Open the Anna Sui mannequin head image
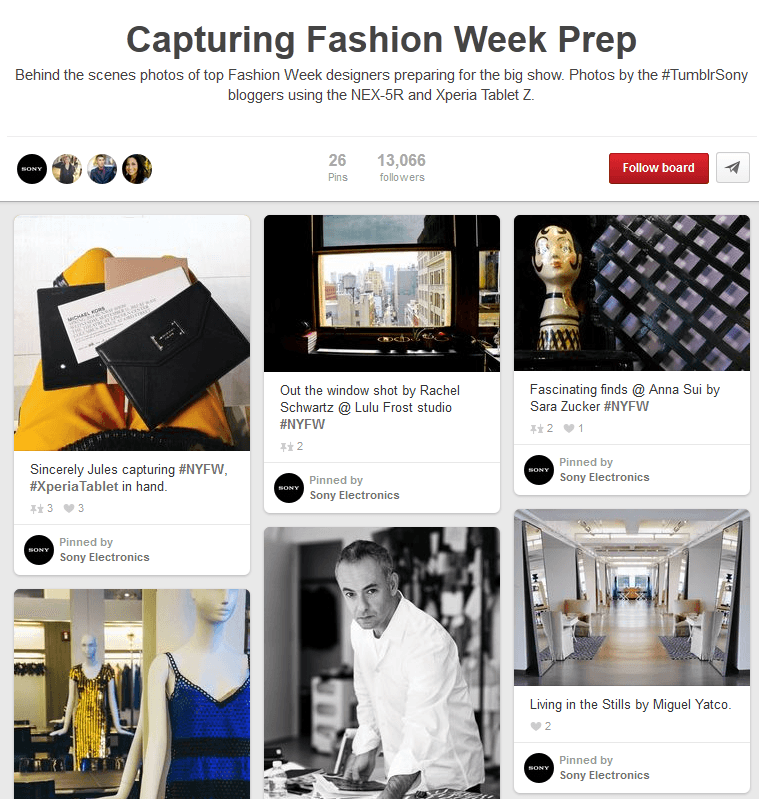This screenshot has height=799, width=759. (x=632, y=292)
